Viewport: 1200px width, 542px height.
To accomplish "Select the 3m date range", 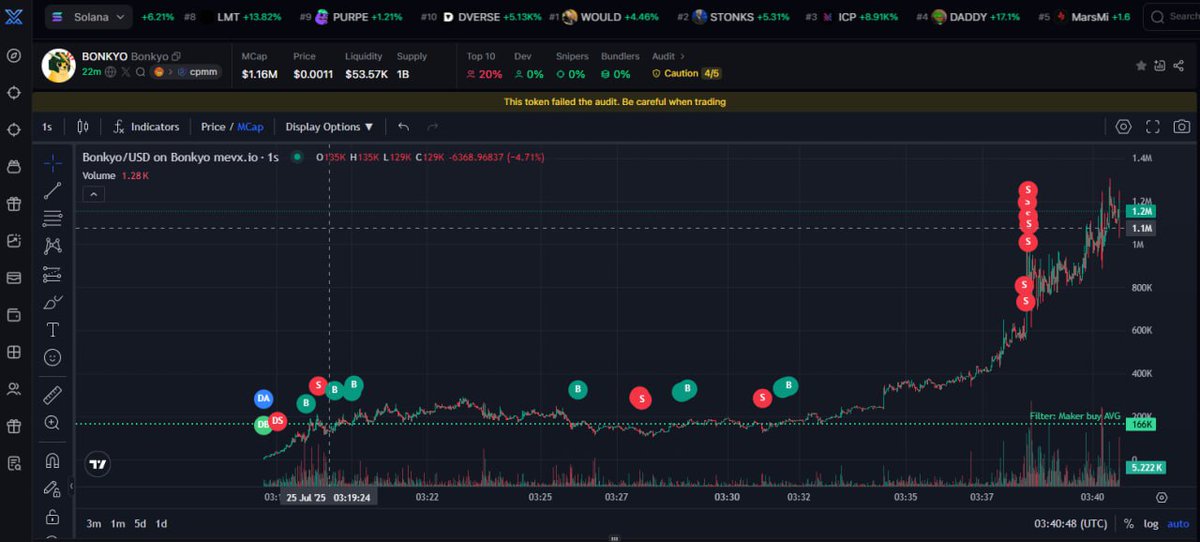I will tap(93, 524).
